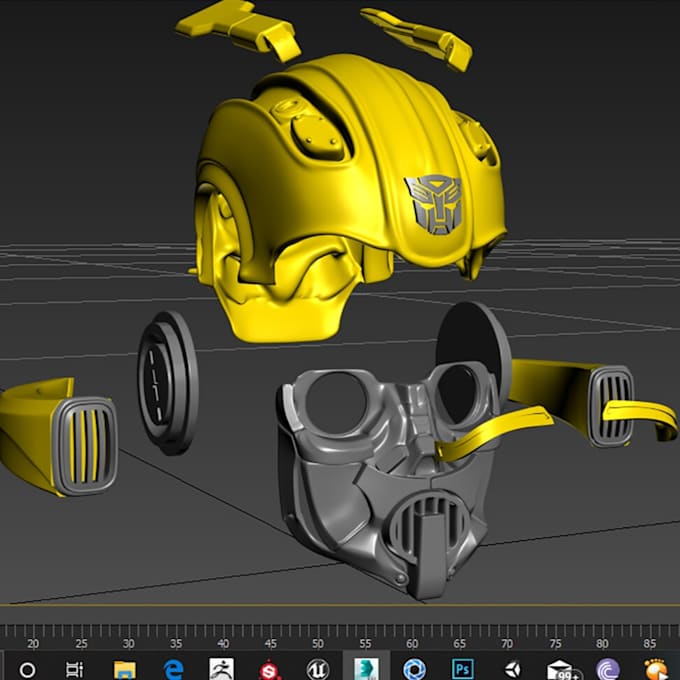Screen dimensions: 680x680
Task: Open Cortana search circle on taskbar
Action: click(x=27, y=670)
